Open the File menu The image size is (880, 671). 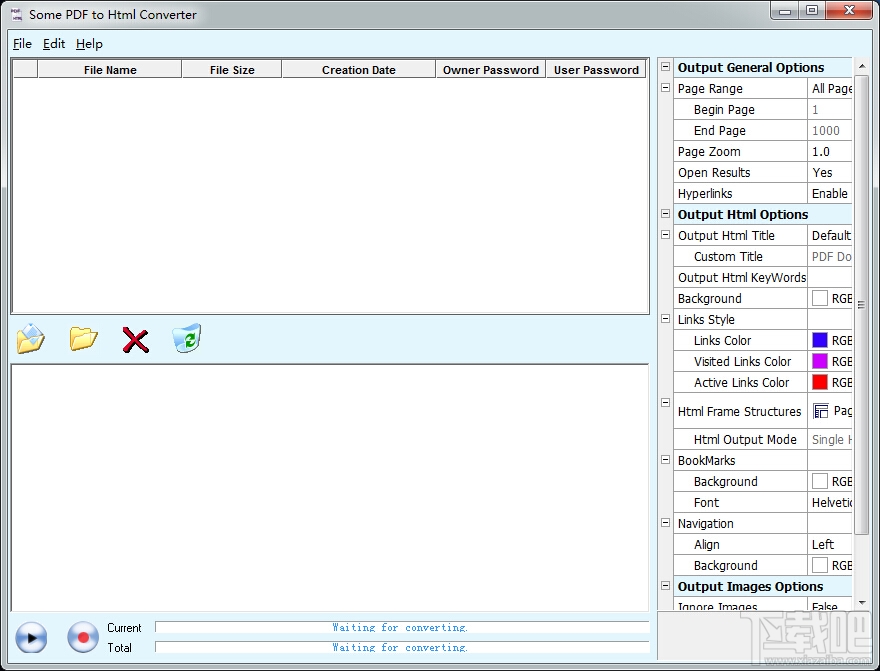point(22,44)
